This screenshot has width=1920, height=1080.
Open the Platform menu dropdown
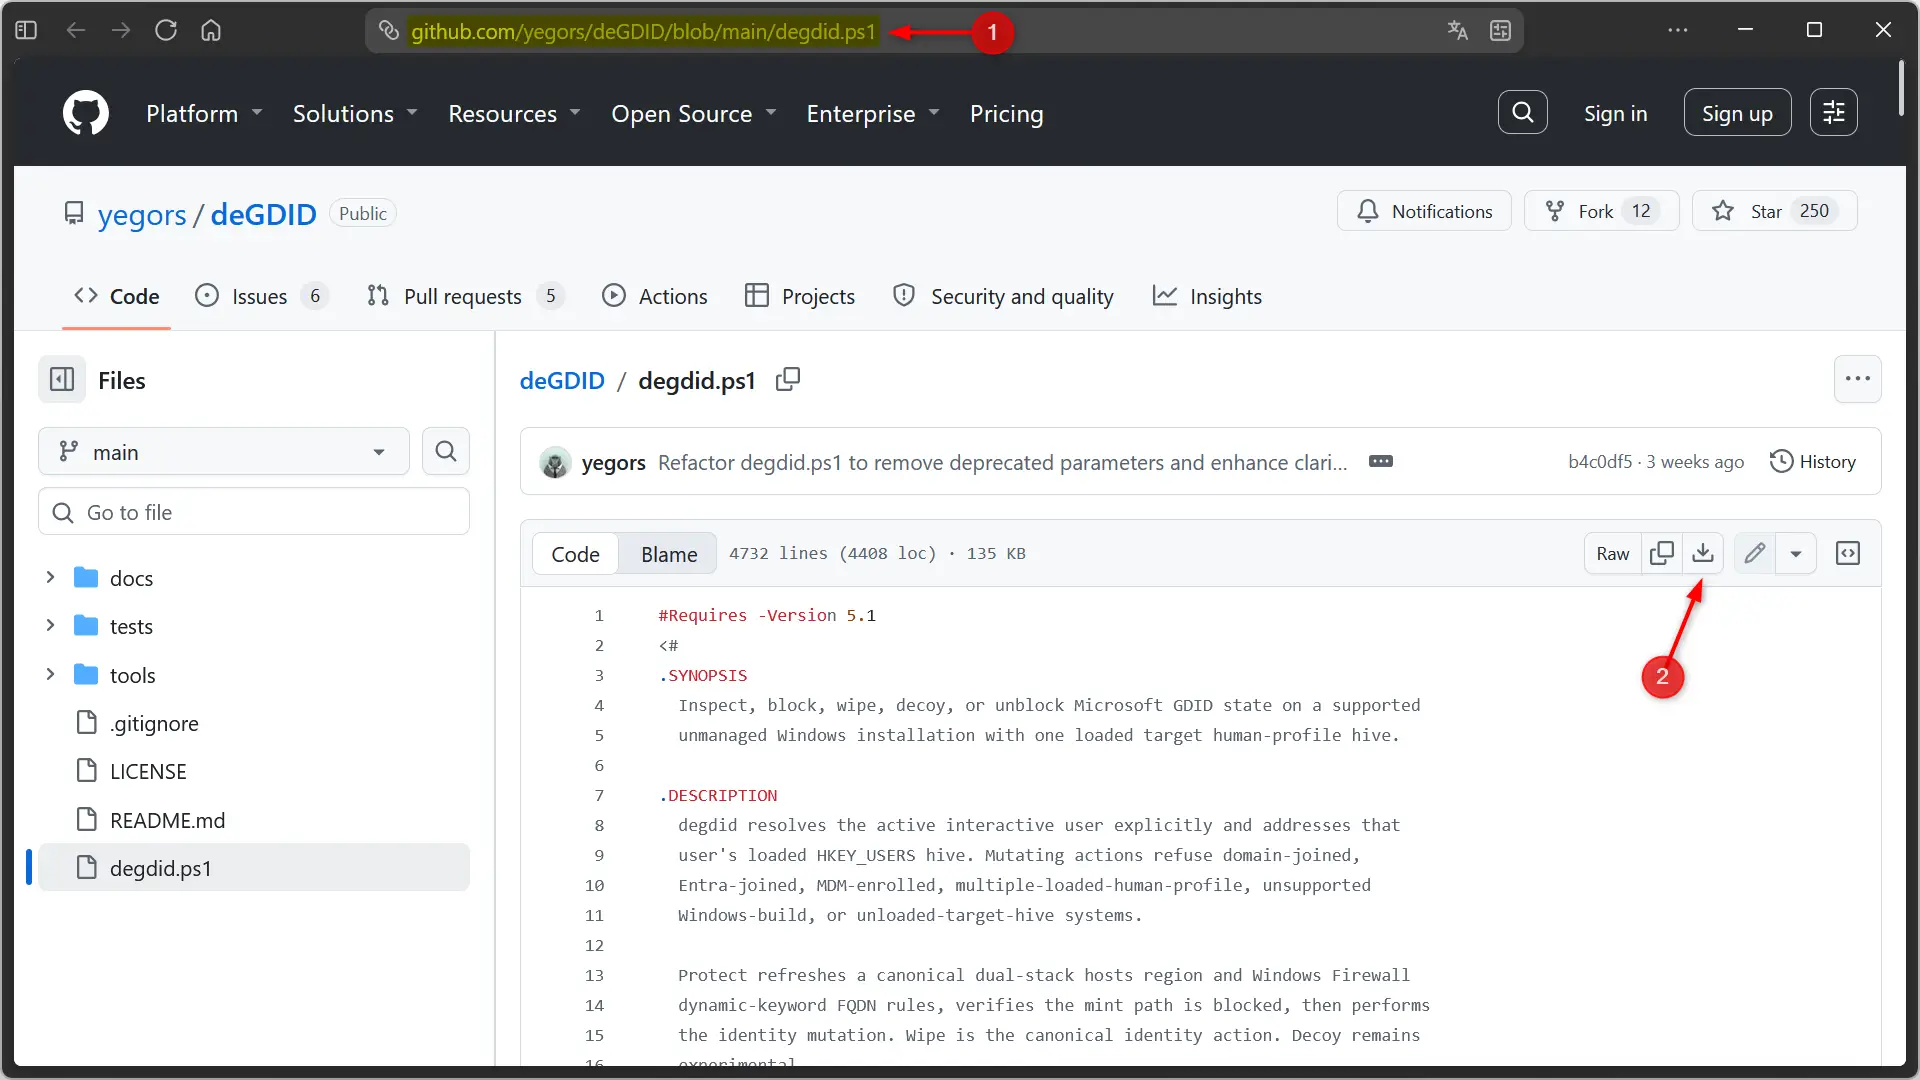204,114
